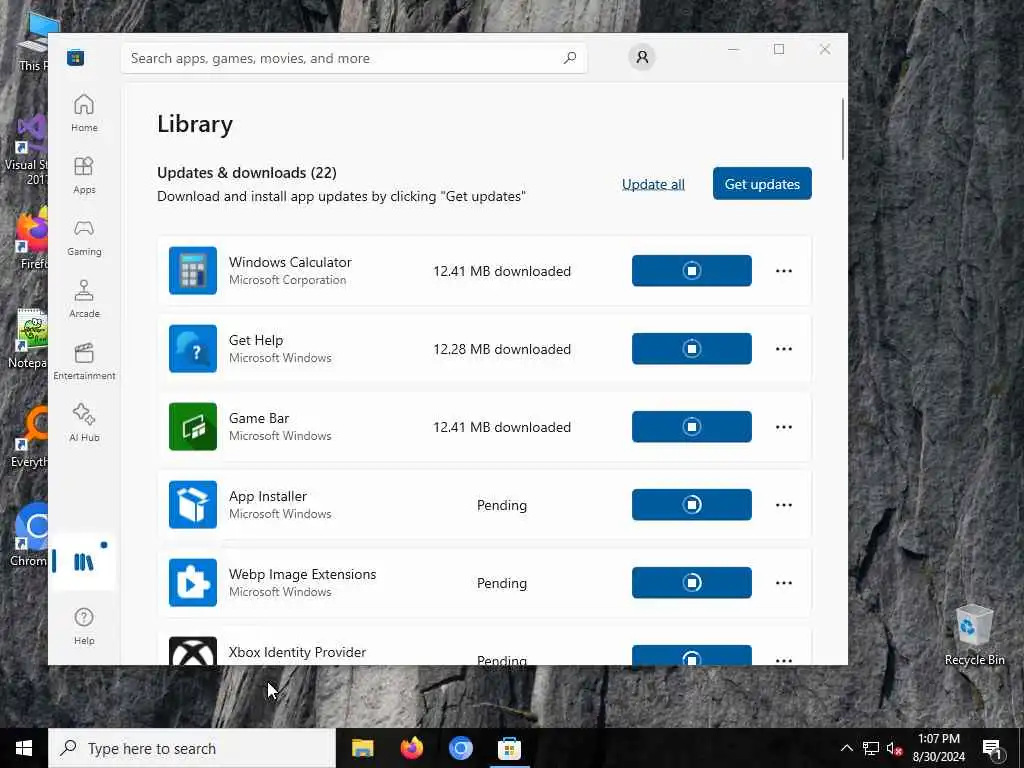Click the Get Help app icon

193,348
